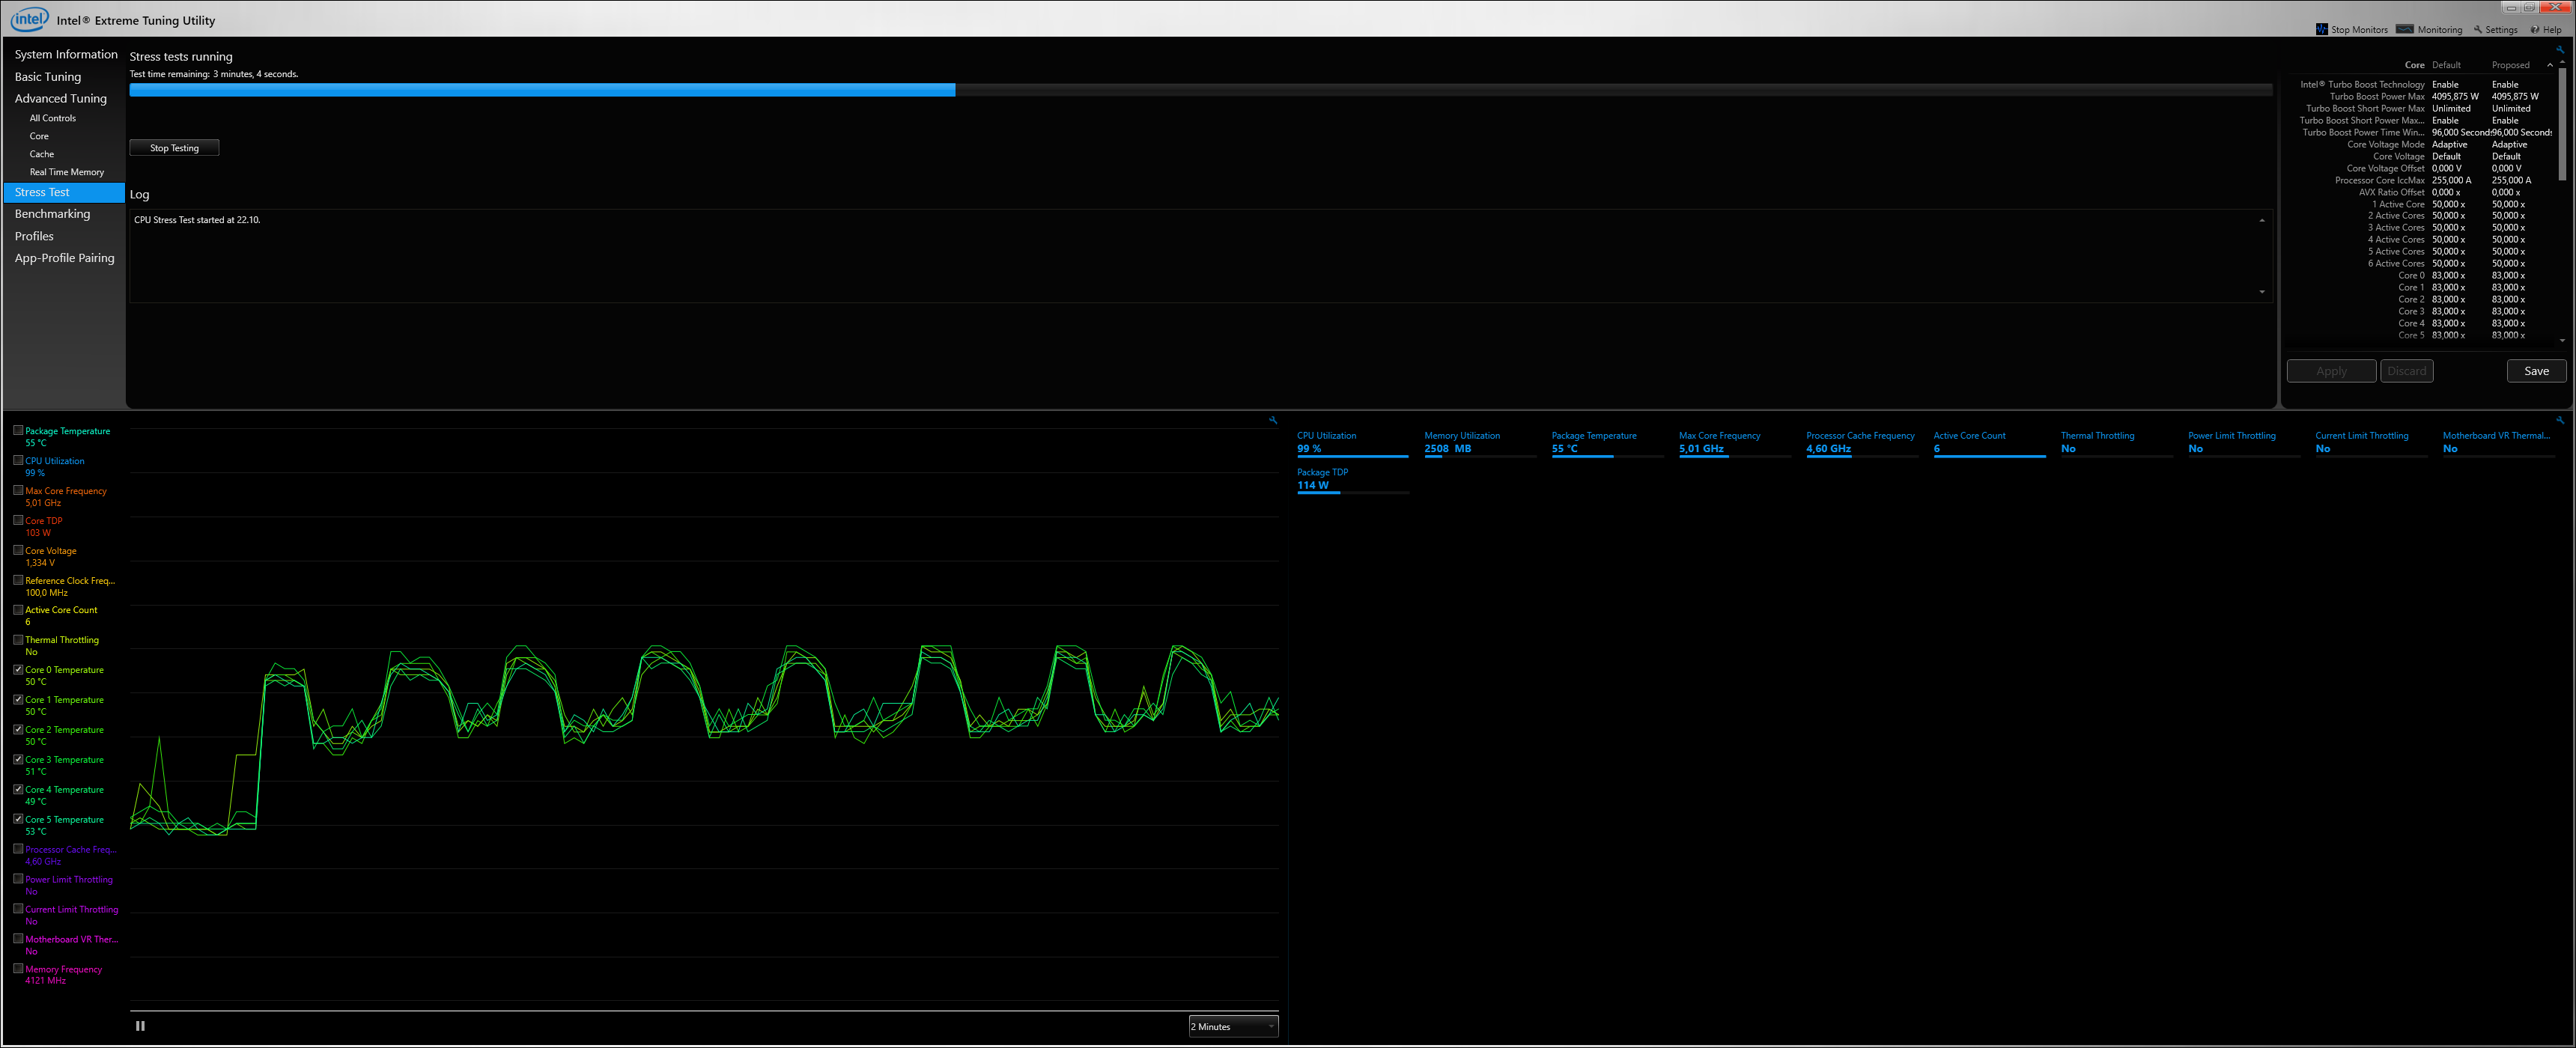Switch to Benchmarking
Screen dimensions: 2576x1048
[x=52, y=213]
